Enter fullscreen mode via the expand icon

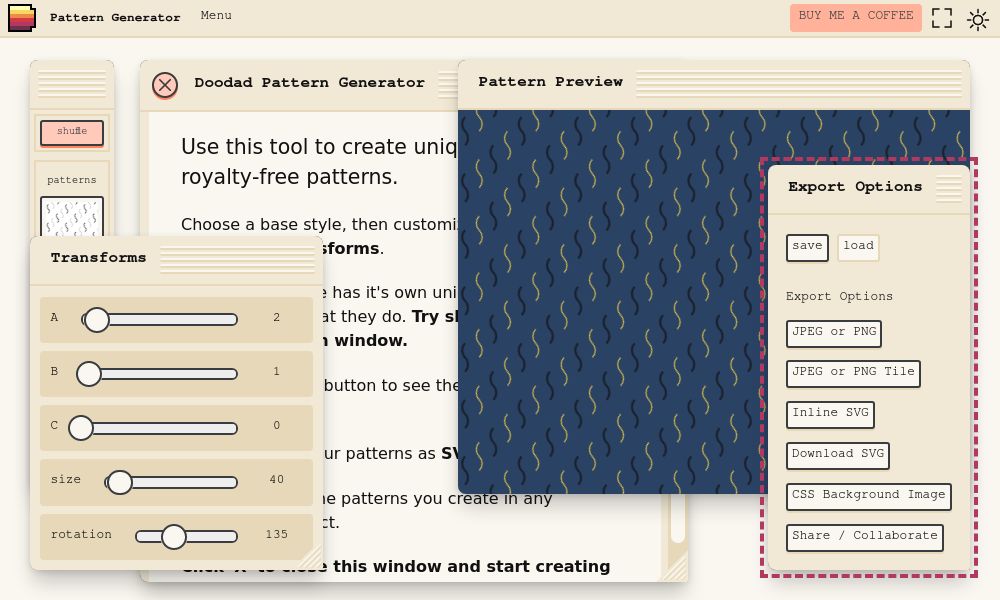tap(941, 17)
